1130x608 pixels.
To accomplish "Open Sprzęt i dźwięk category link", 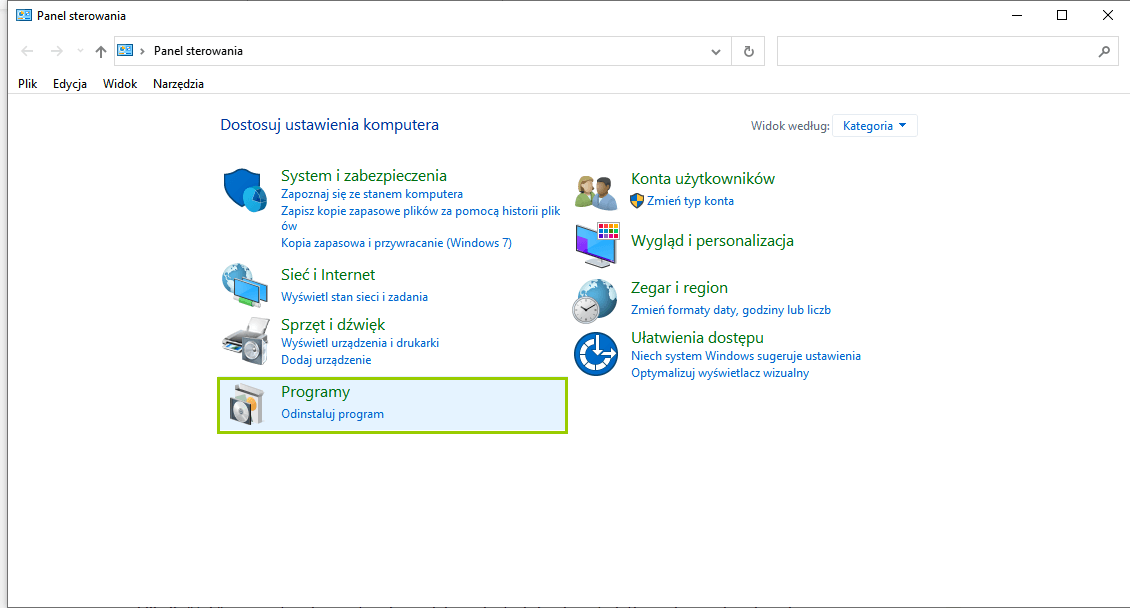I will coord(333,325).
